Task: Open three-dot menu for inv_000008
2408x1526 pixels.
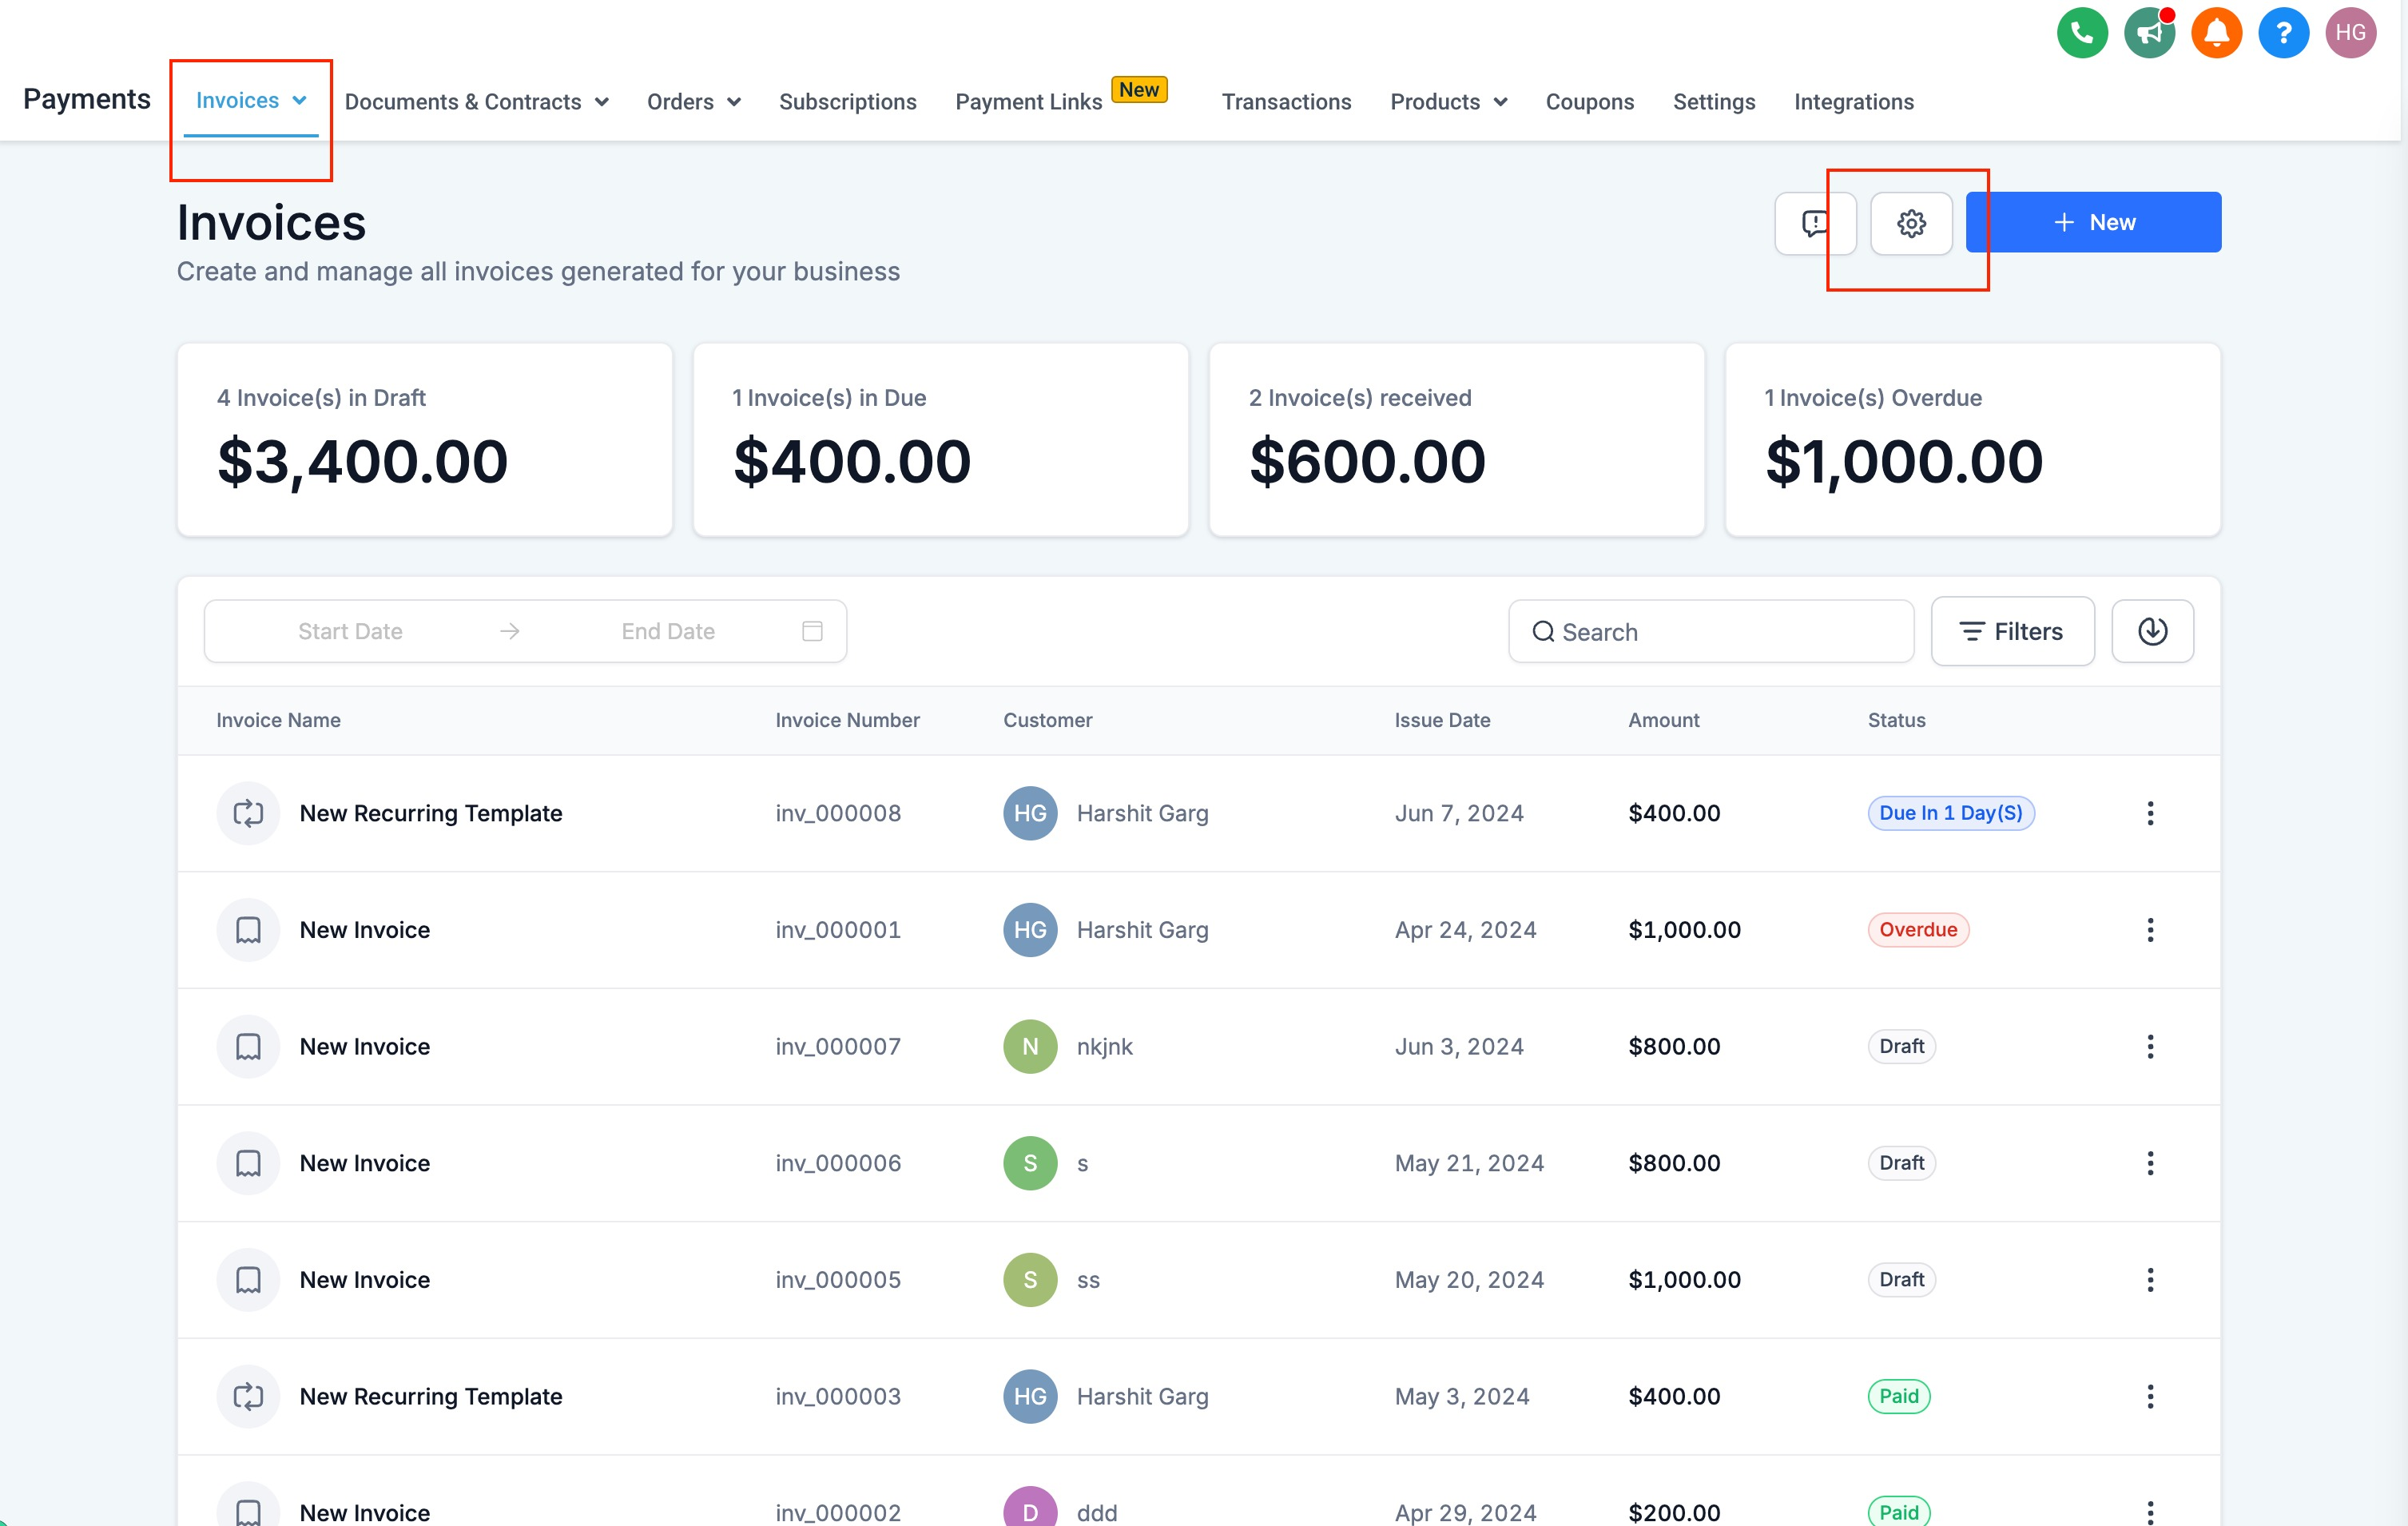Action: click(2149, 813)
